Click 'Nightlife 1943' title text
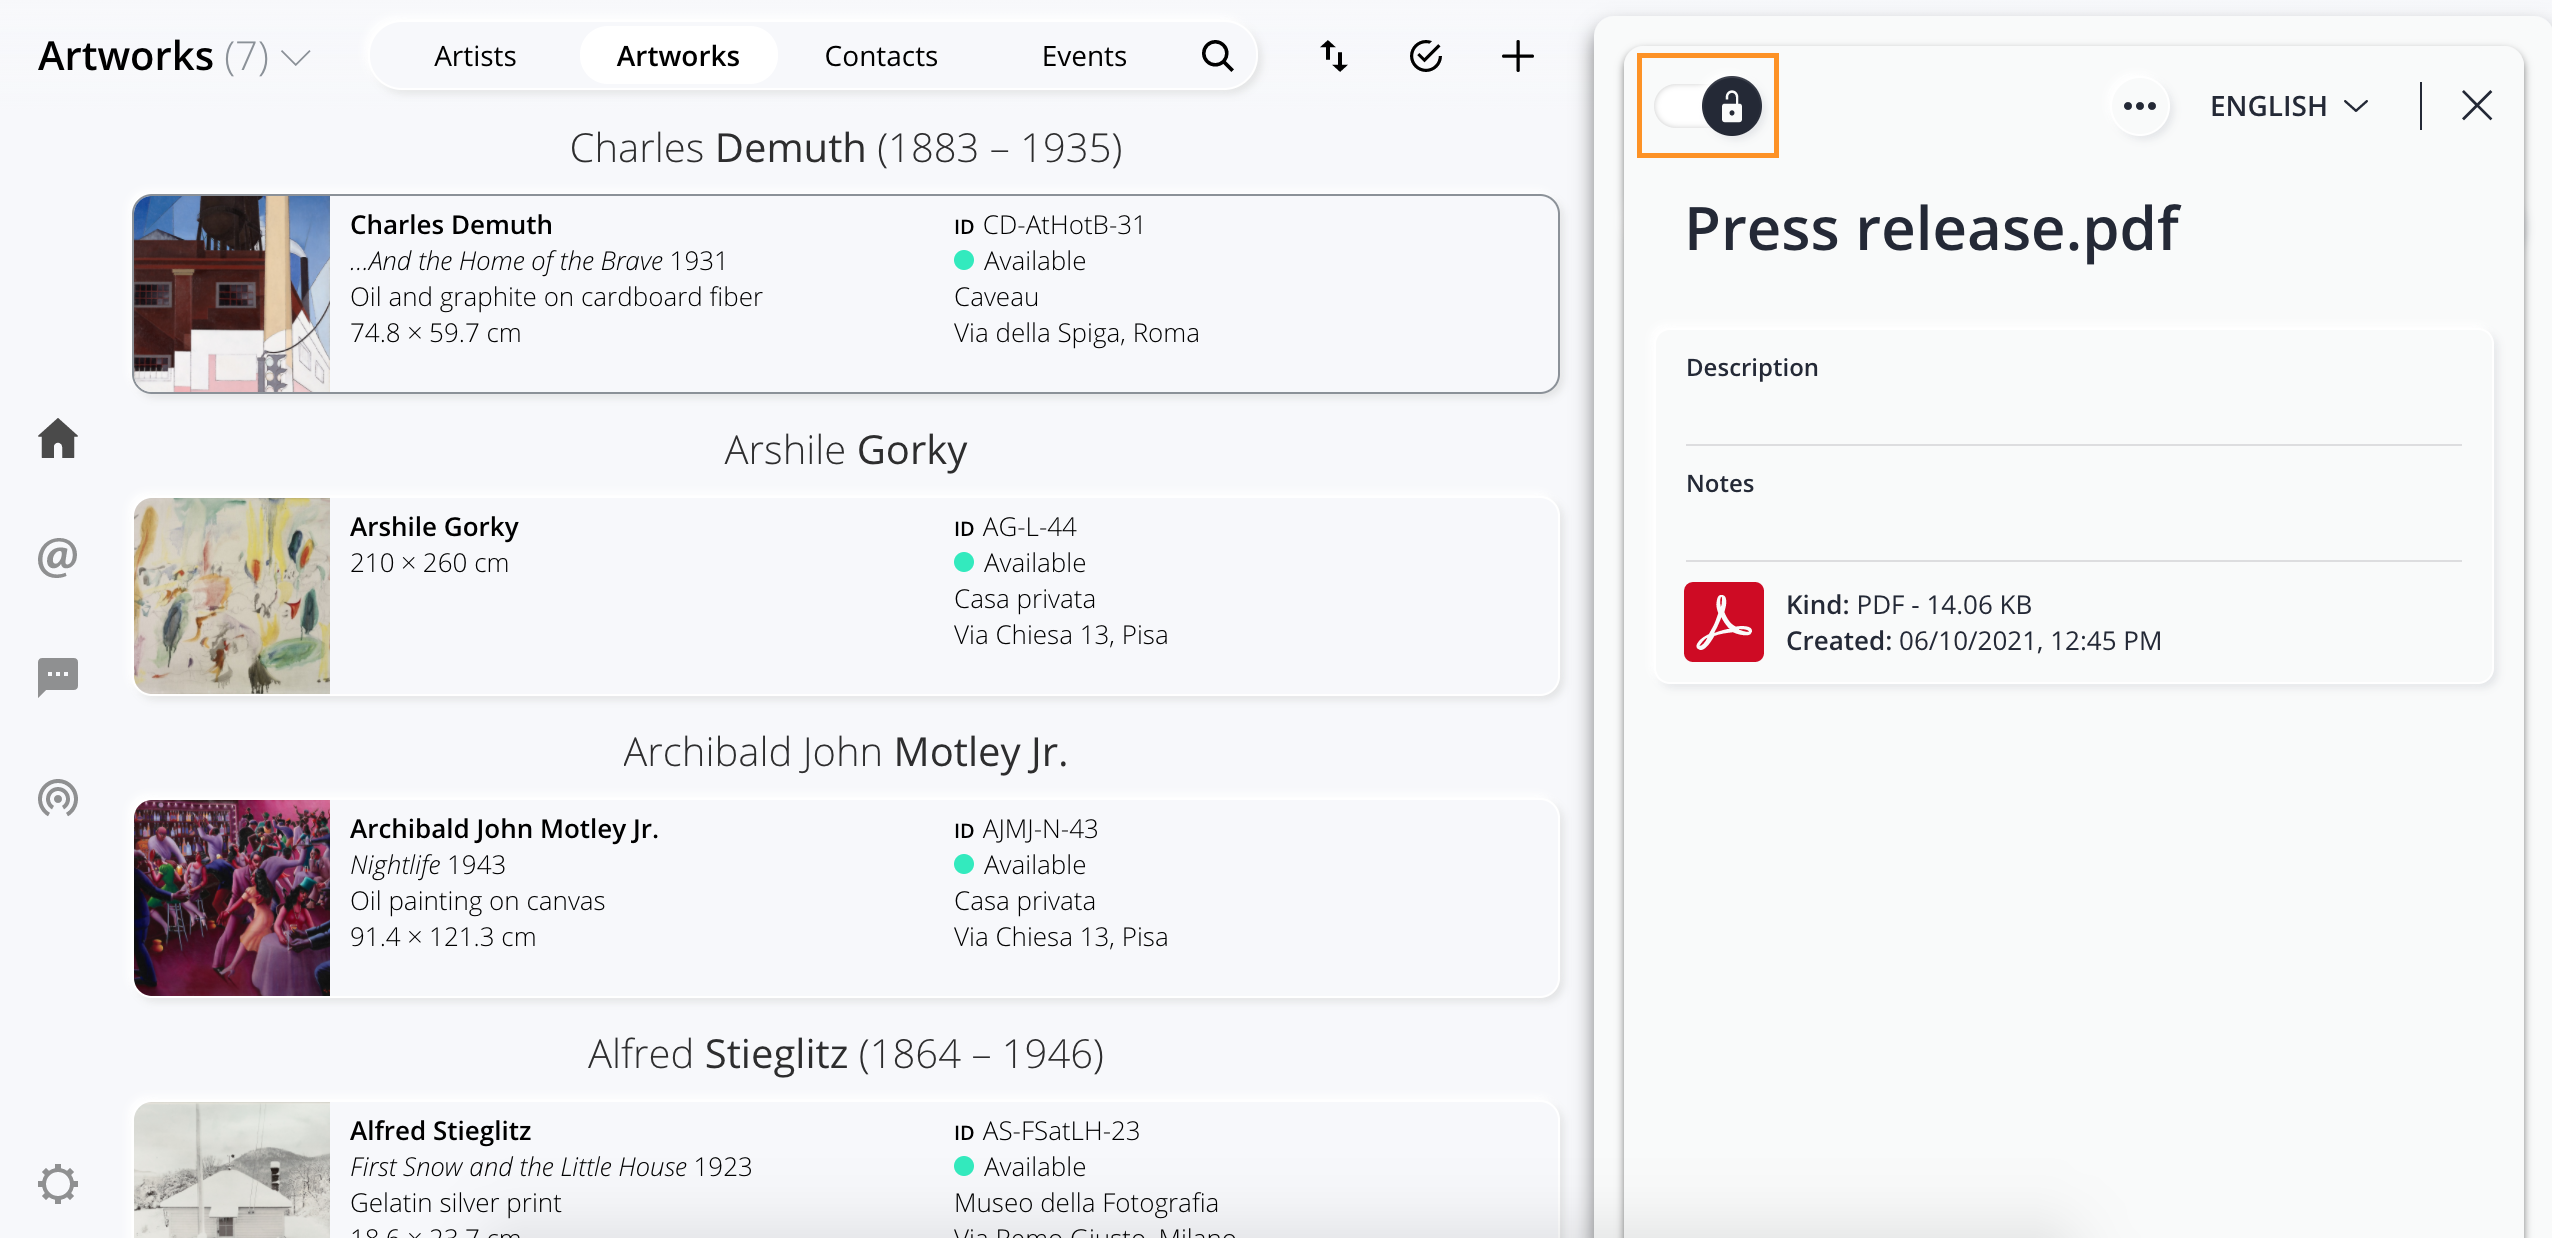The width and height of the screenshot is (2552, 1238). pos(427,865)
